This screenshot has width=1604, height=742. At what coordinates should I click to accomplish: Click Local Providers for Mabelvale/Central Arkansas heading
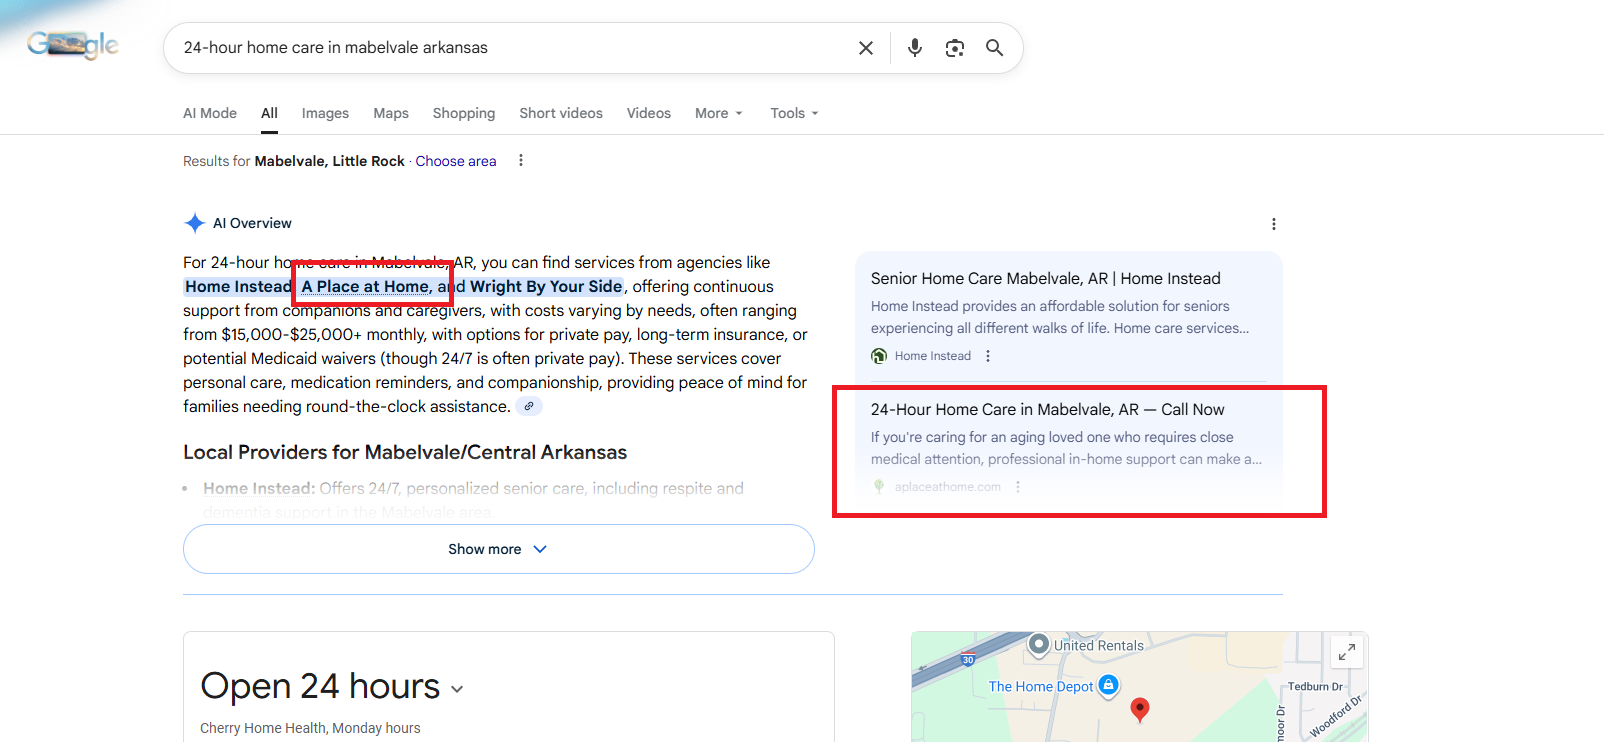pyautogui.click(x=405, y=452)
